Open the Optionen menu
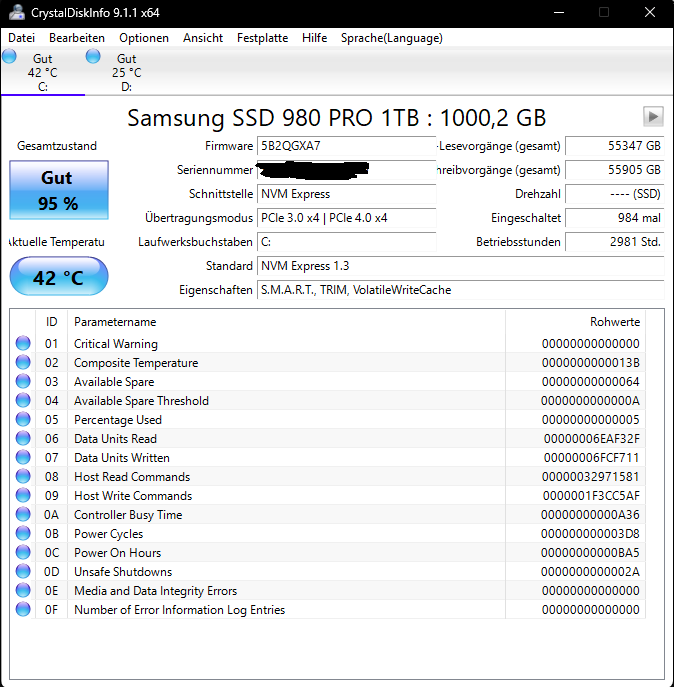 (144, 38)
